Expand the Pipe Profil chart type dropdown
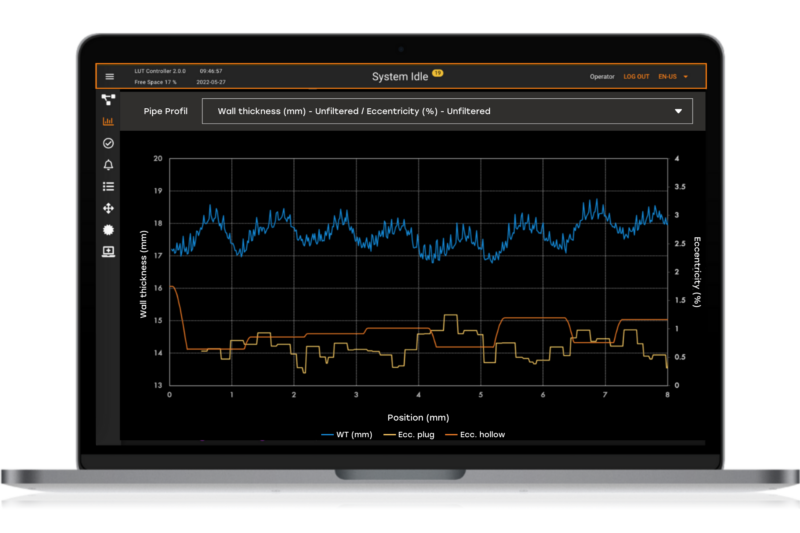 447,111
